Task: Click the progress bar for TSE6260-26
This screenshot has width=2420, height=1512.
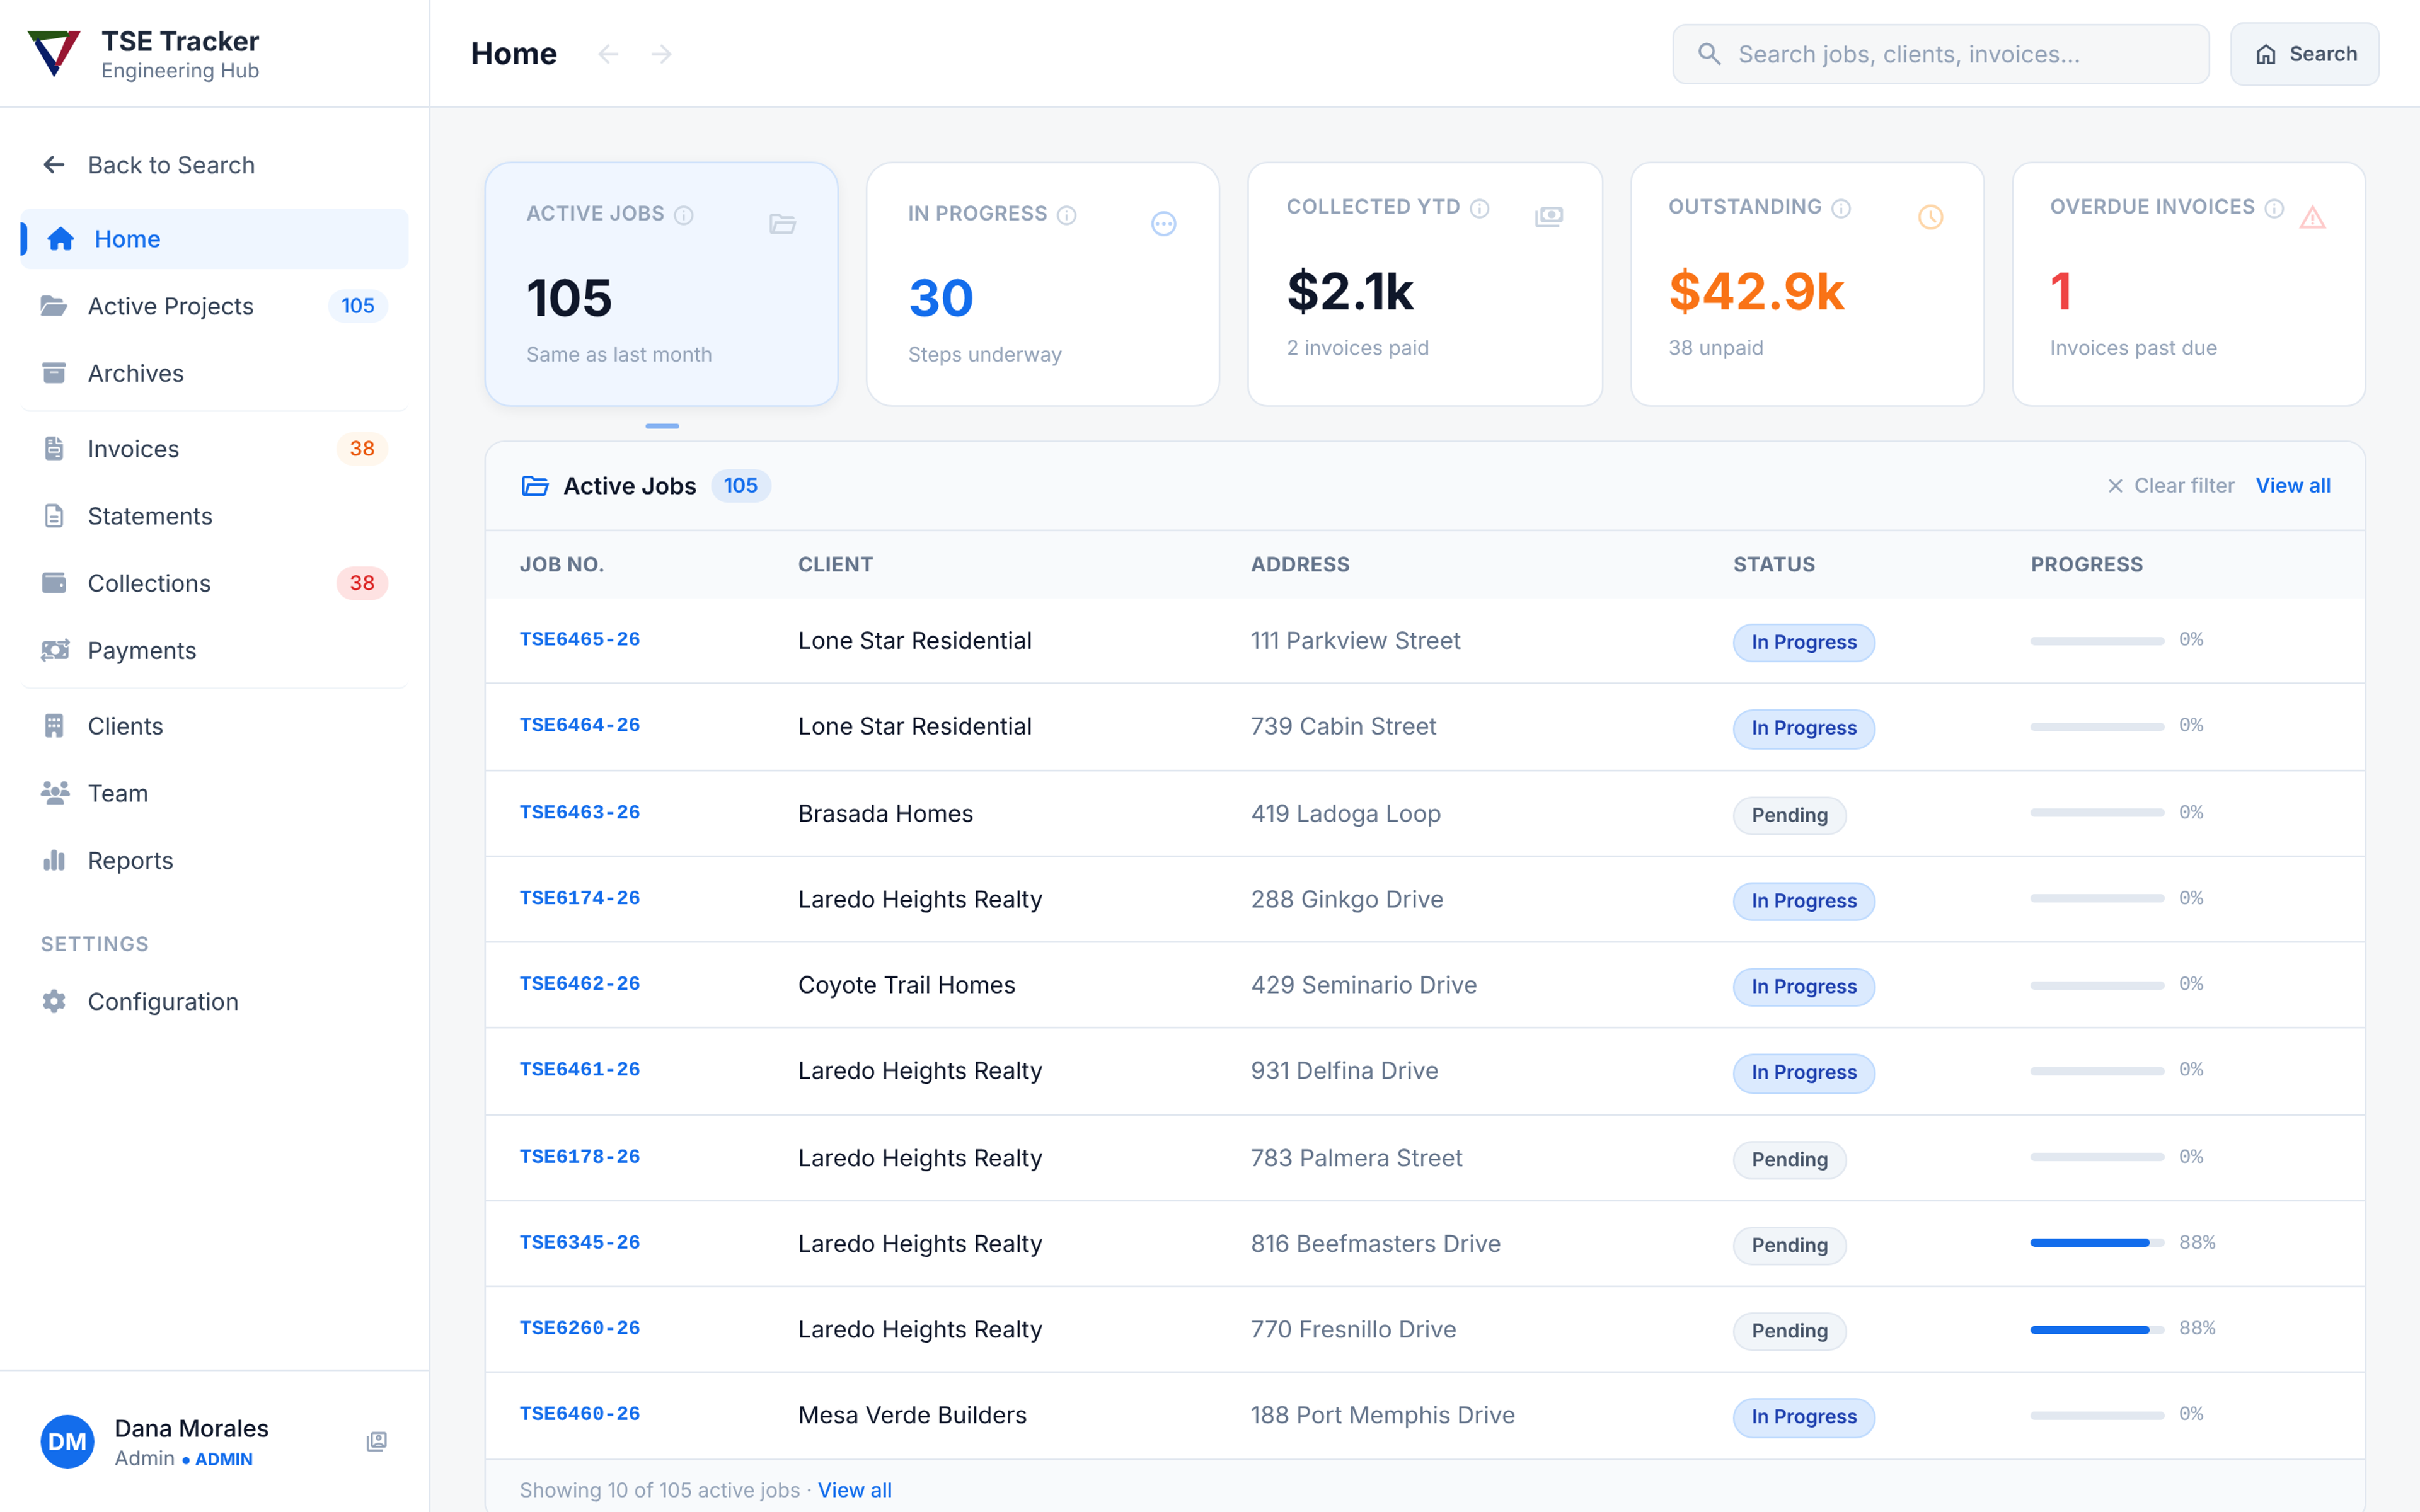Action: click(x=2097, y=1330)
